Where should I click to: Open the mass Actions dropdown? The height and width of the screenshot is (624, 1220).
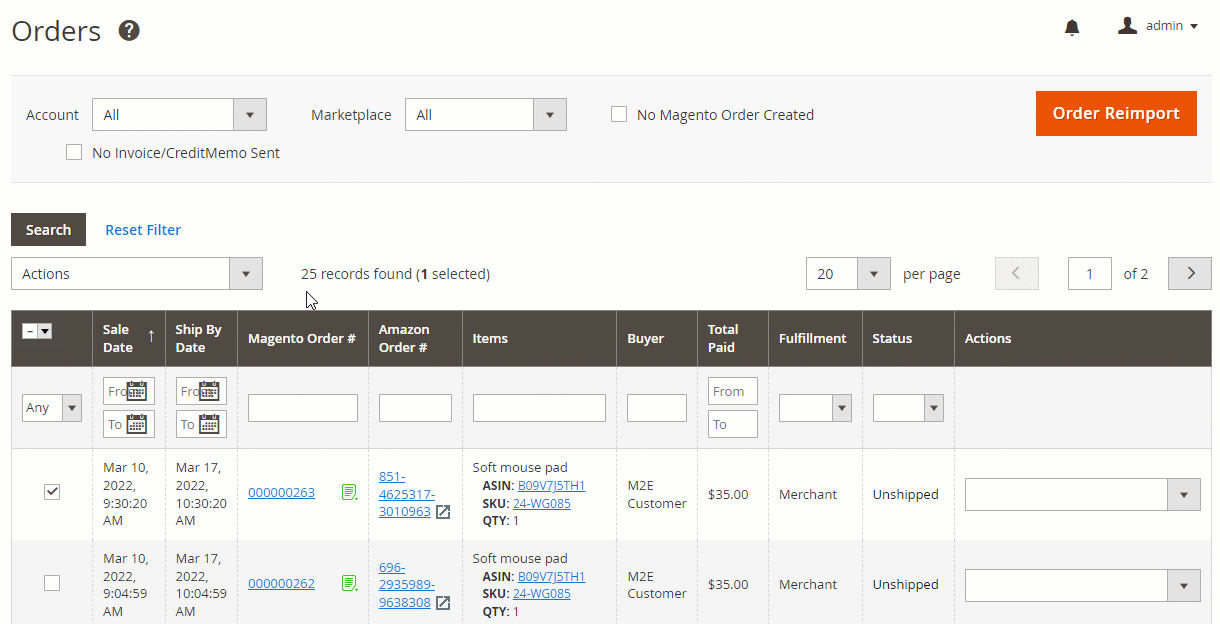coord(137,274)
